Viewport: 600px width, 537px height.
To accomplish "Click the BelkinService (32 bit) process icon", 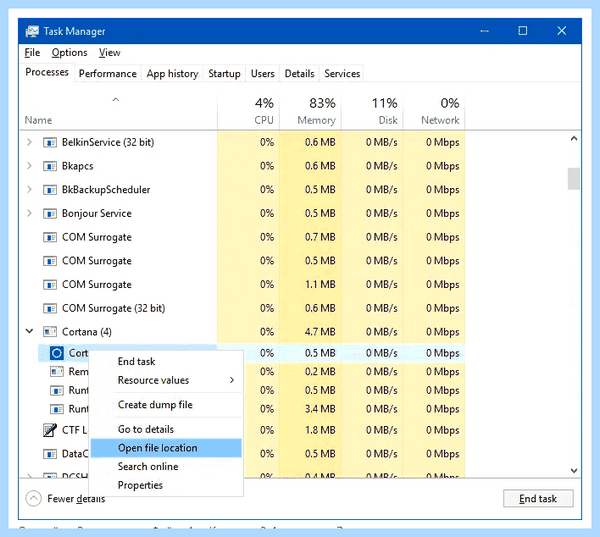I will click(x=50, y=142).
